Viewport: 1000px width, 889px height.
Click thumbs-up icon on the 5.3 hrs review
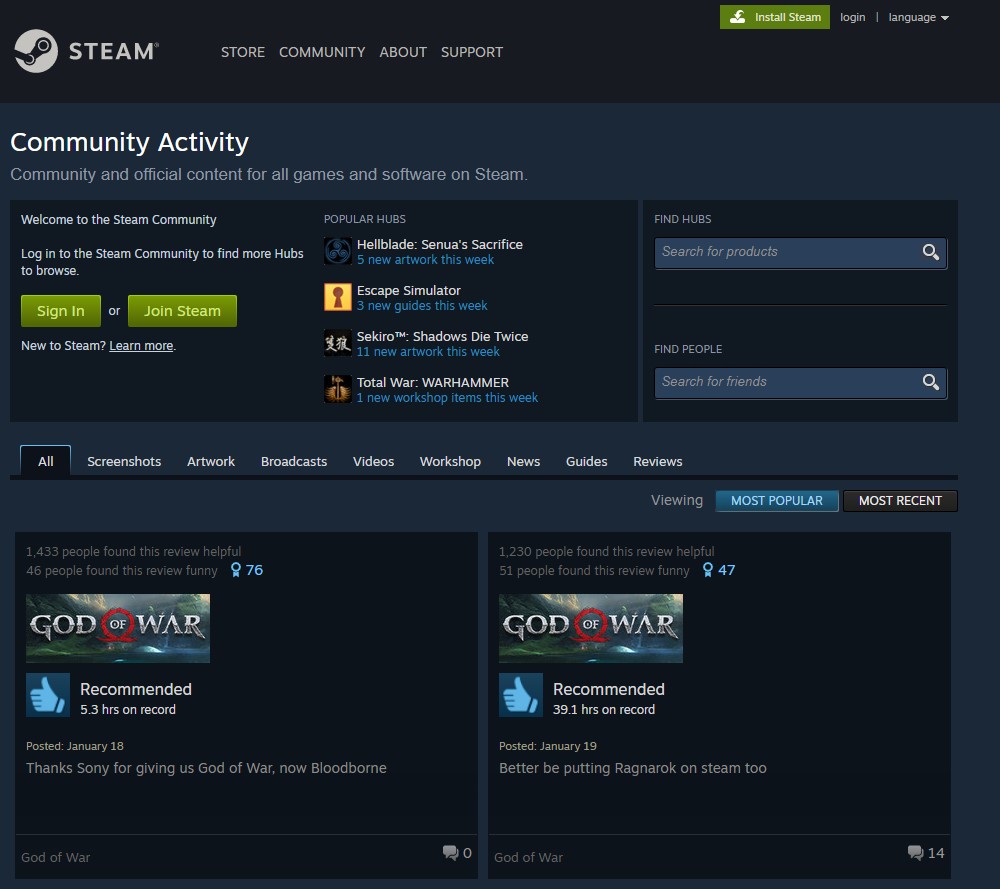click(48, 695)
